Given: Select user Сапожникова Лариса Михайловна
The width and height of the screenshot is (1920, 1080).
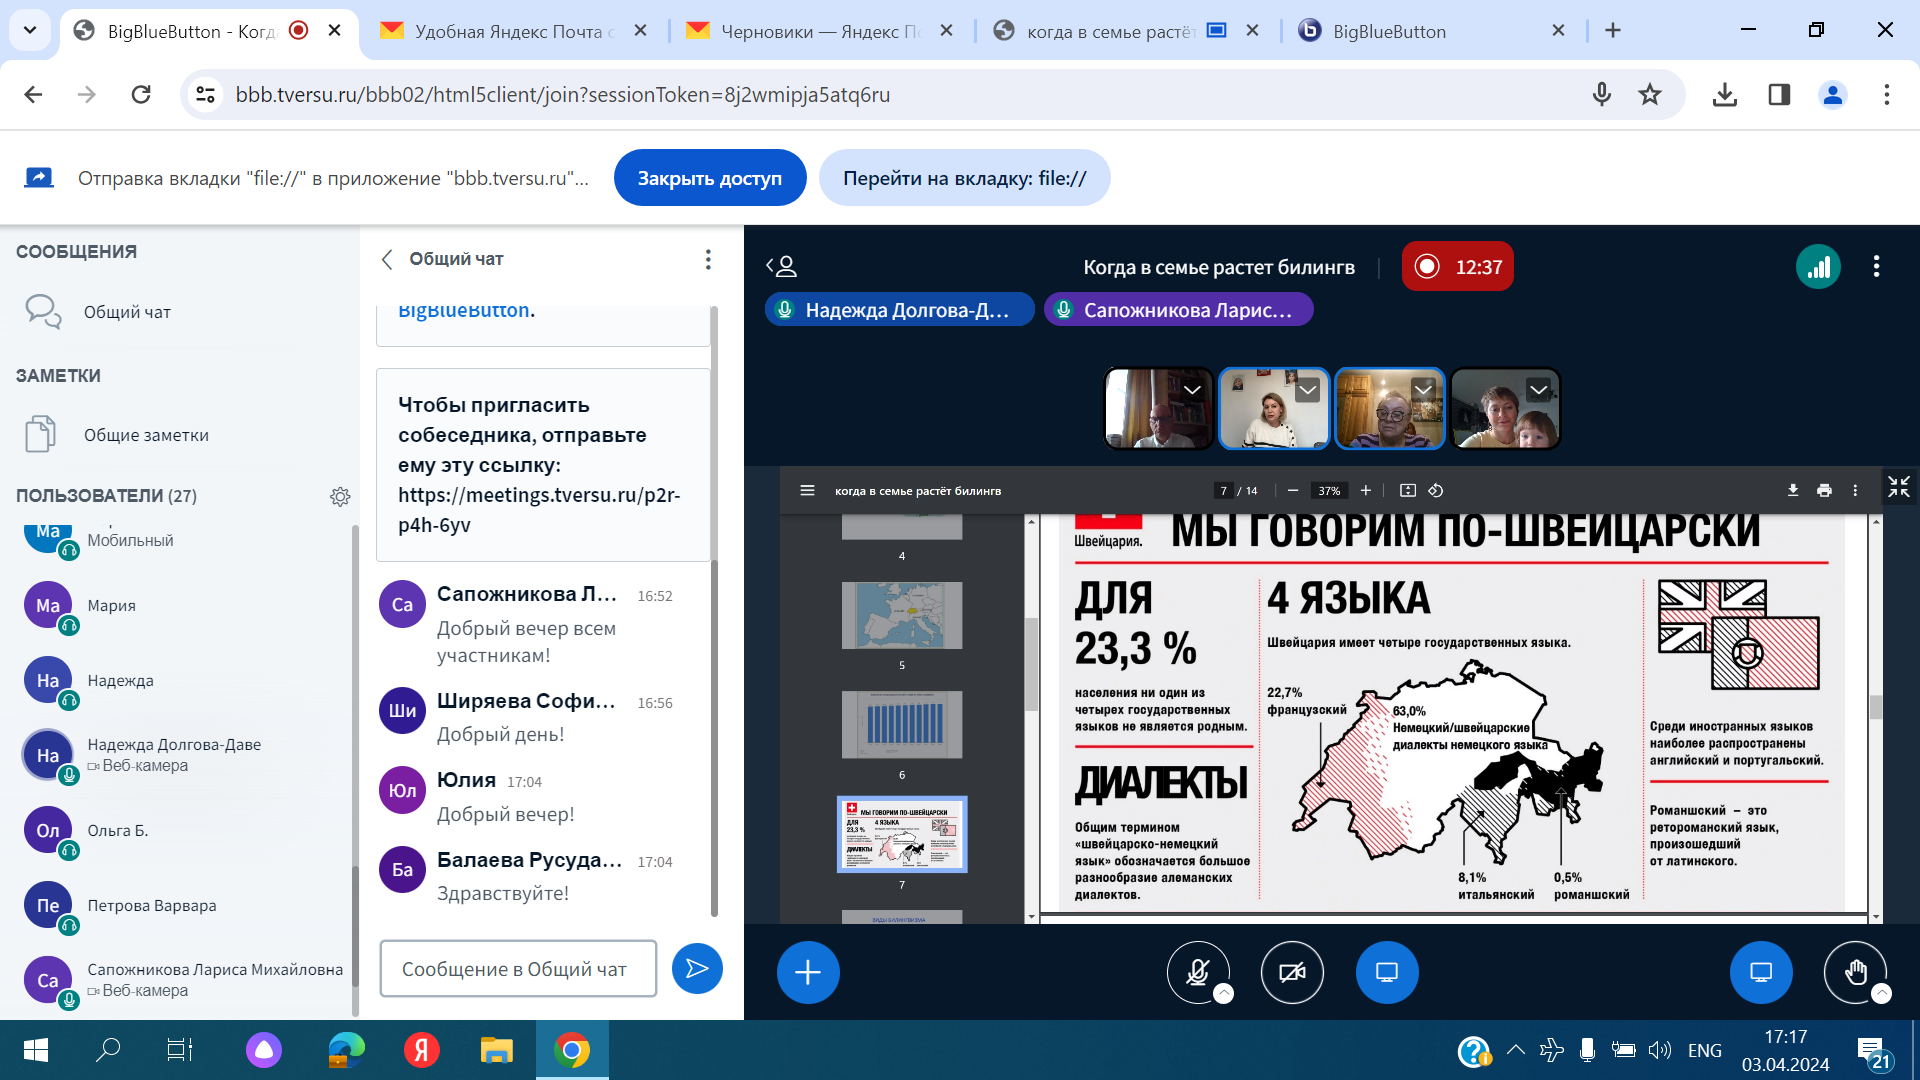Looking at the screenshot, I should (180, 980).
